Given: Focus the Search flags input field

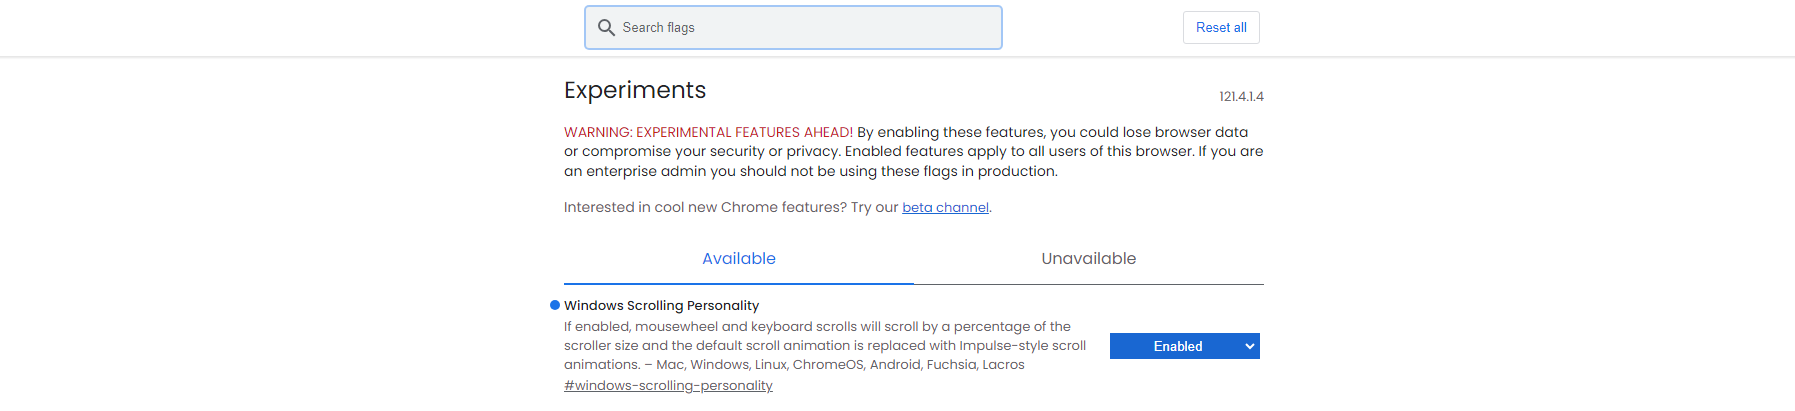Looking at the screenshot, I should 793,28.
